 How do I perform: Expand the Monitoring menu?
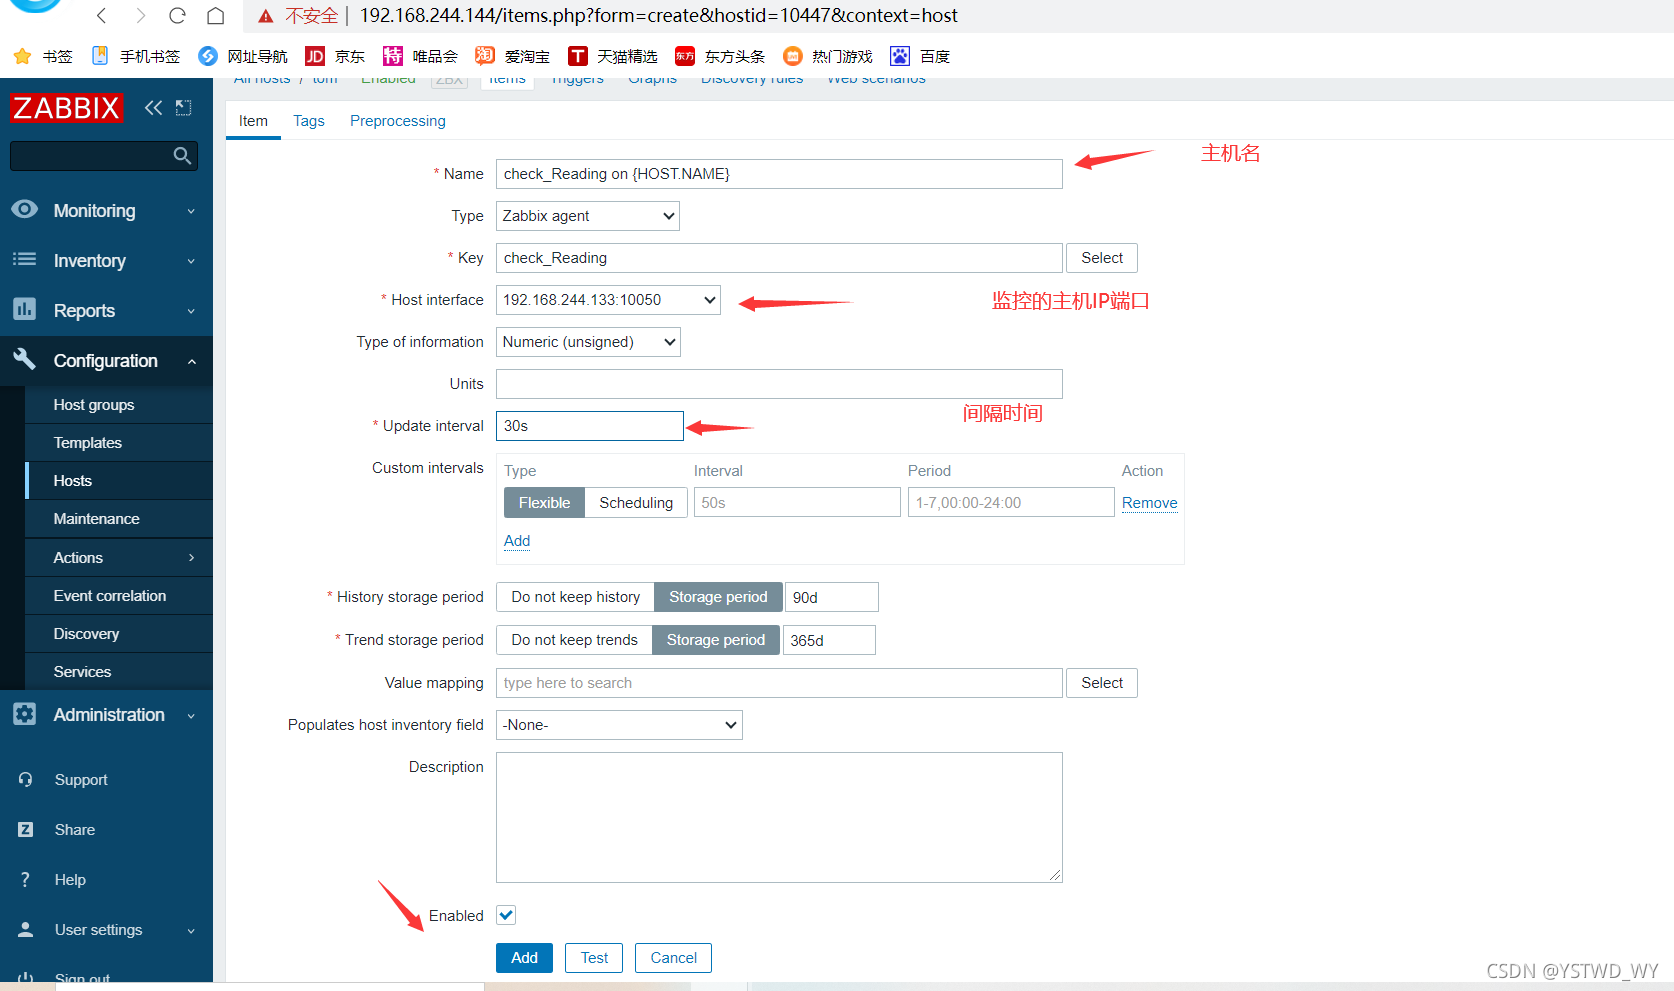pos(106,211)
